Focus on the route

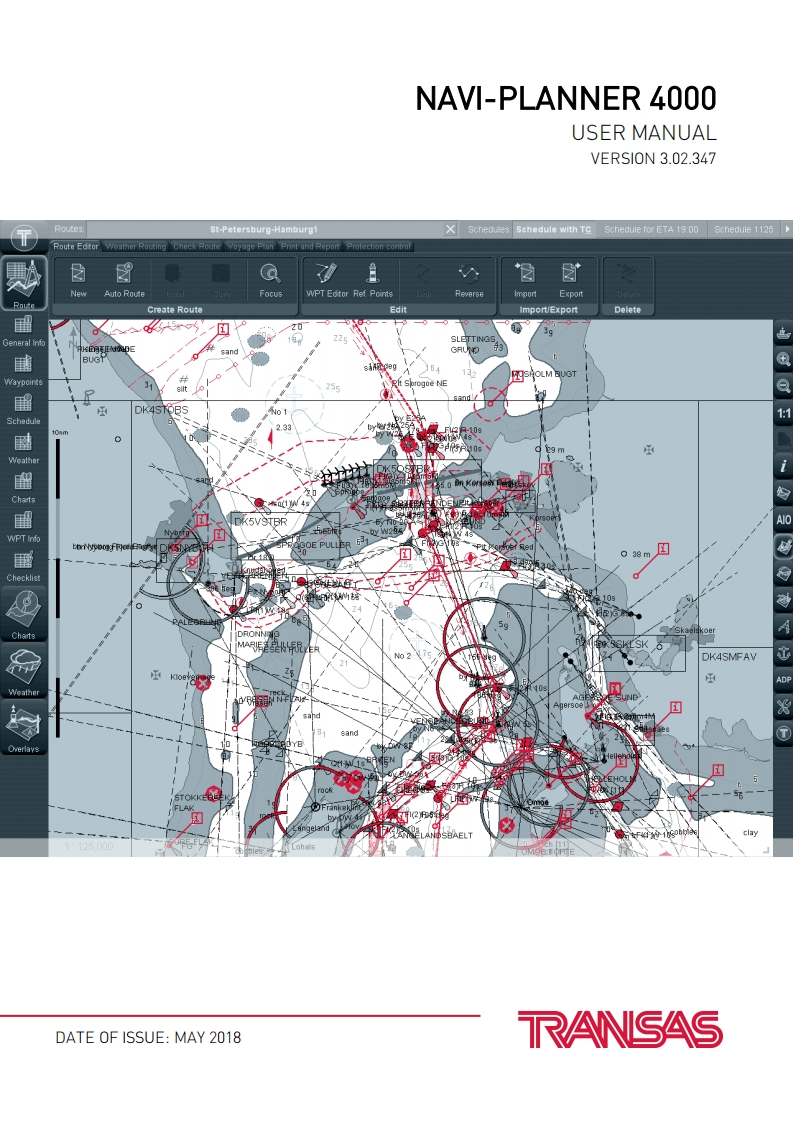coord(271,280)
